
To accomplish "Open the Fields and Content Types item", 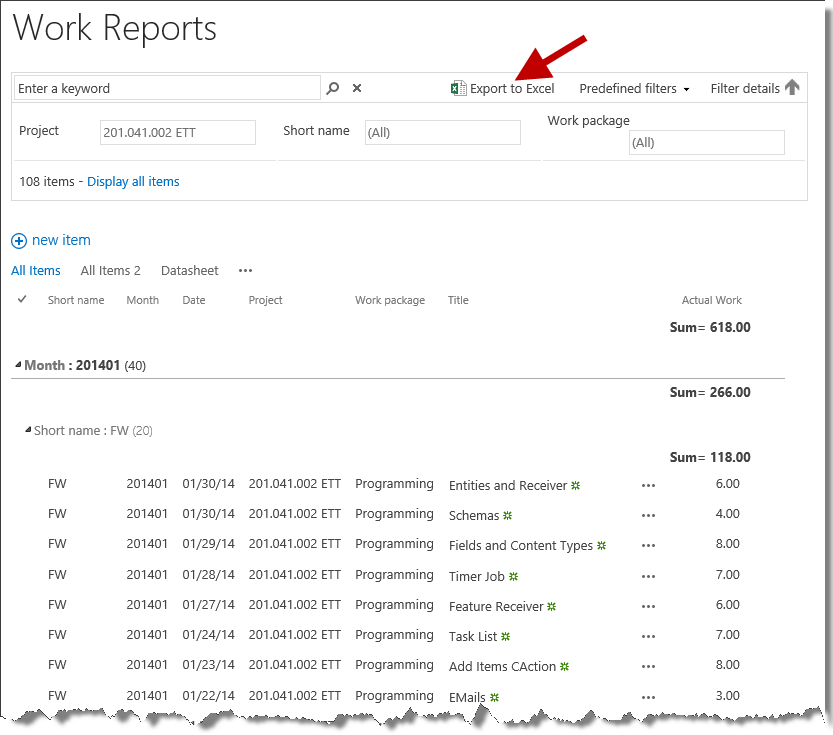I will pos(521,545).
